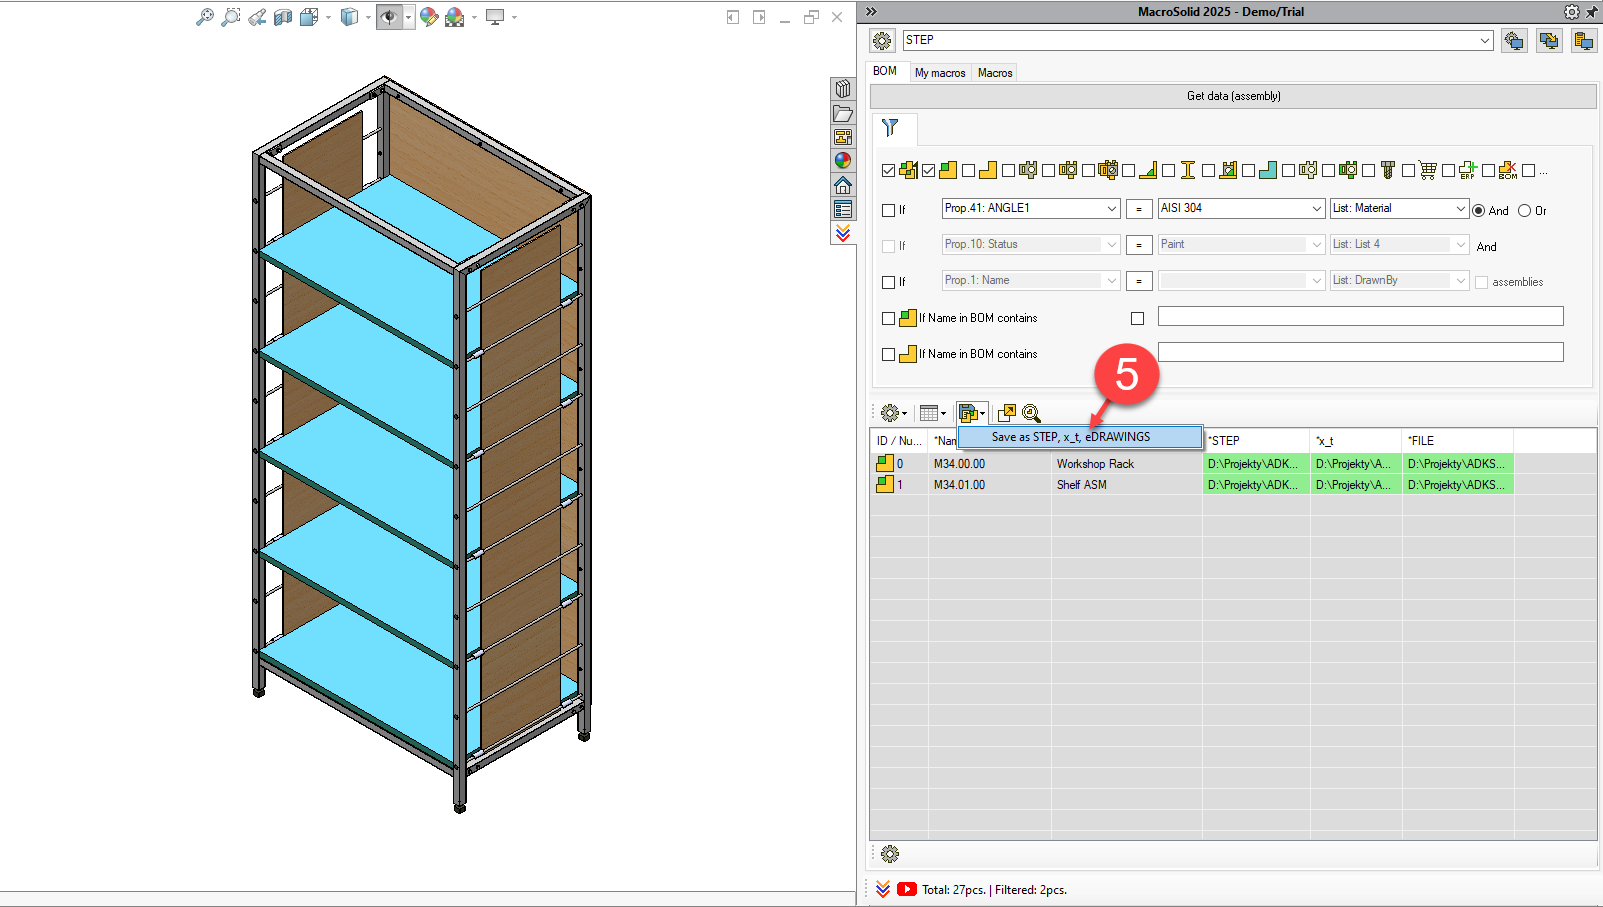Enable the shopping cart filter checkbox
The image size is (1603, 907).
[x=1408, y=171]
